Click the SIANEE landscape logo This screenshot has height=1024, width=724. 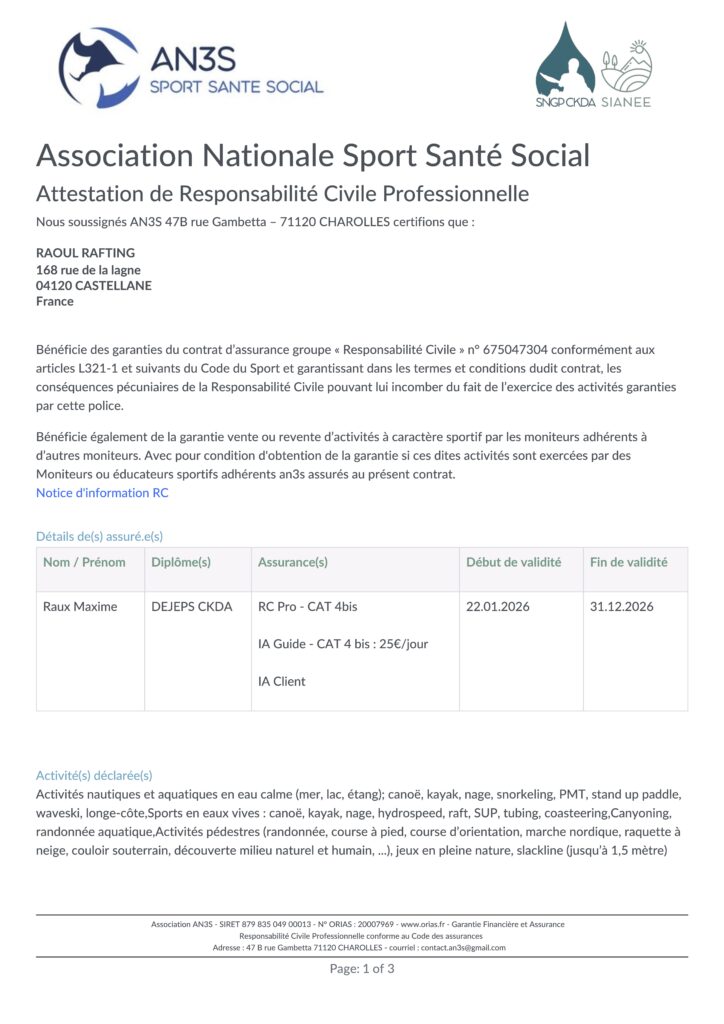[628, 70]
